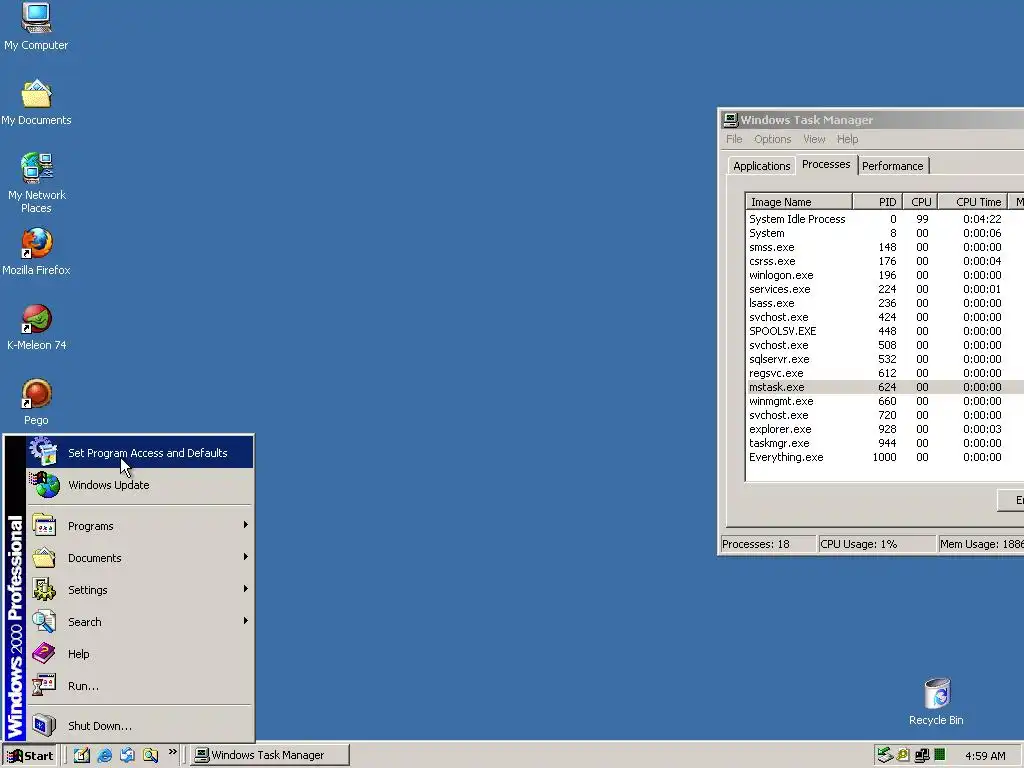
Task: Click the green CPU usage tray icon
Action: [x=940, y=755]
